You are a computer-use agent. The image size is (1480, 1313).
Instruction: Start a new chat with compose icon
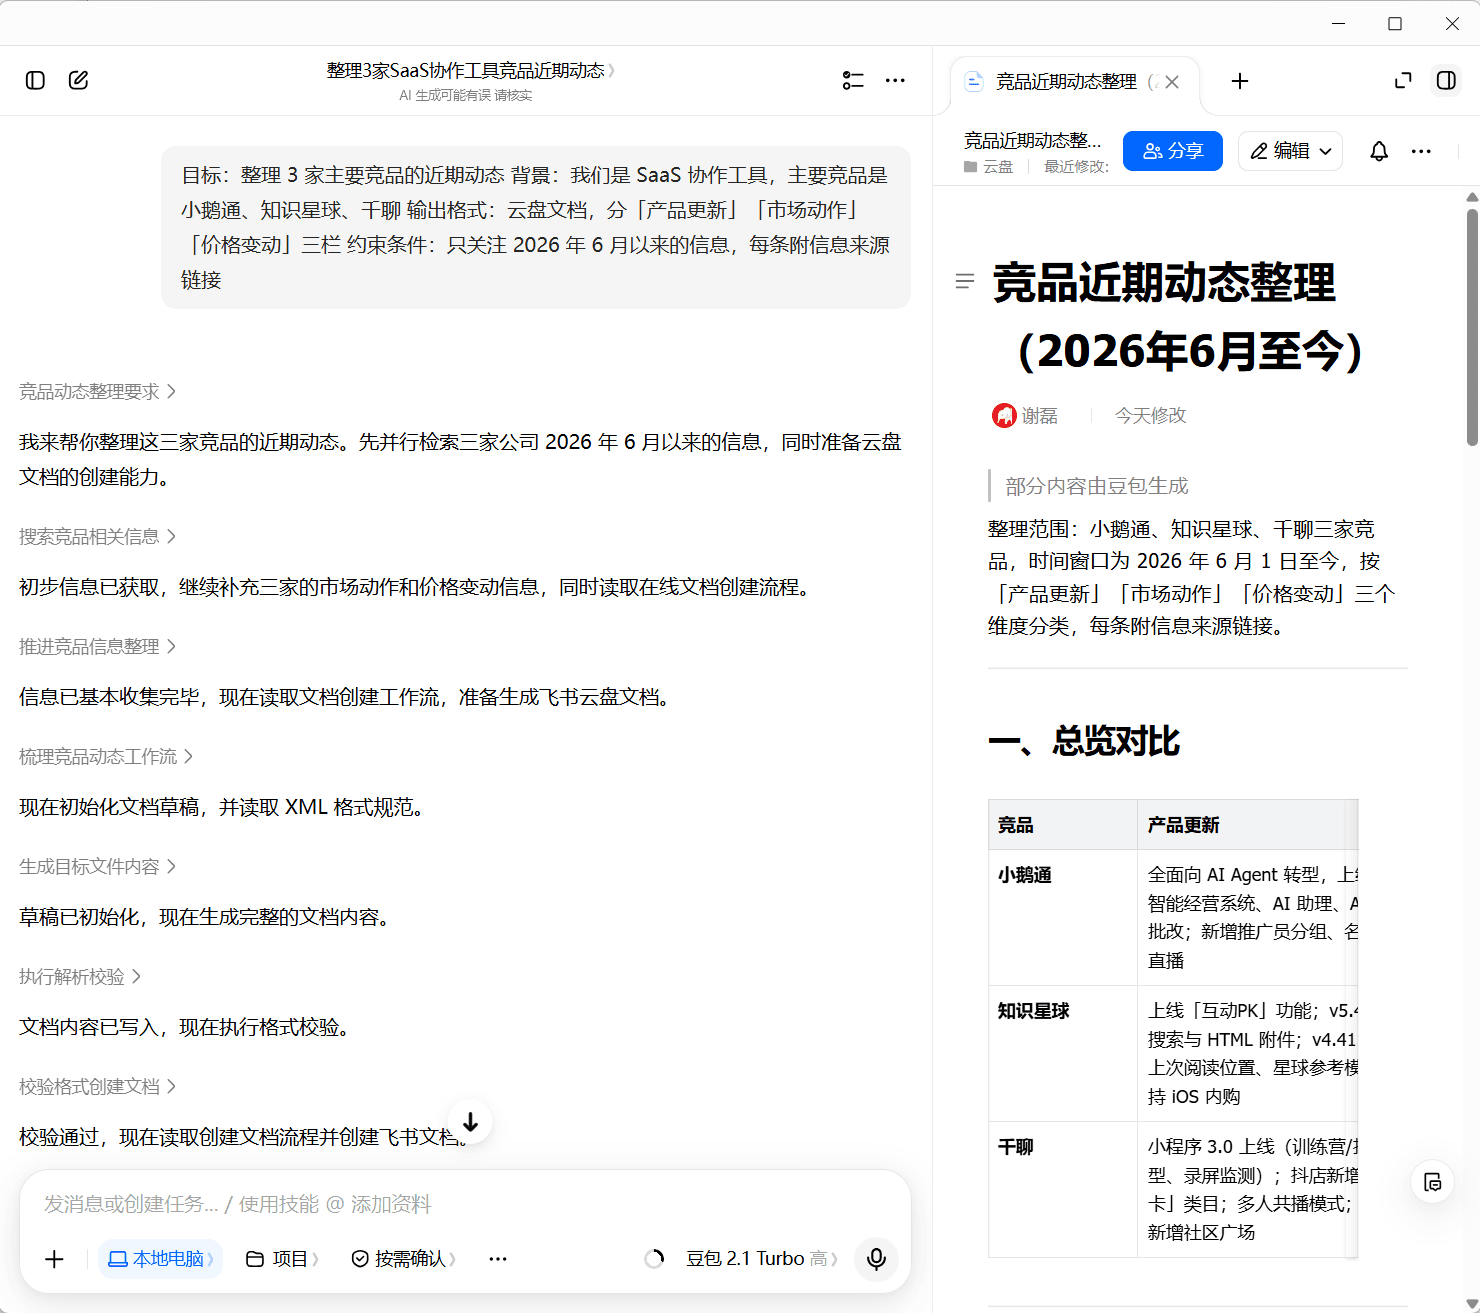pos(78,80)
